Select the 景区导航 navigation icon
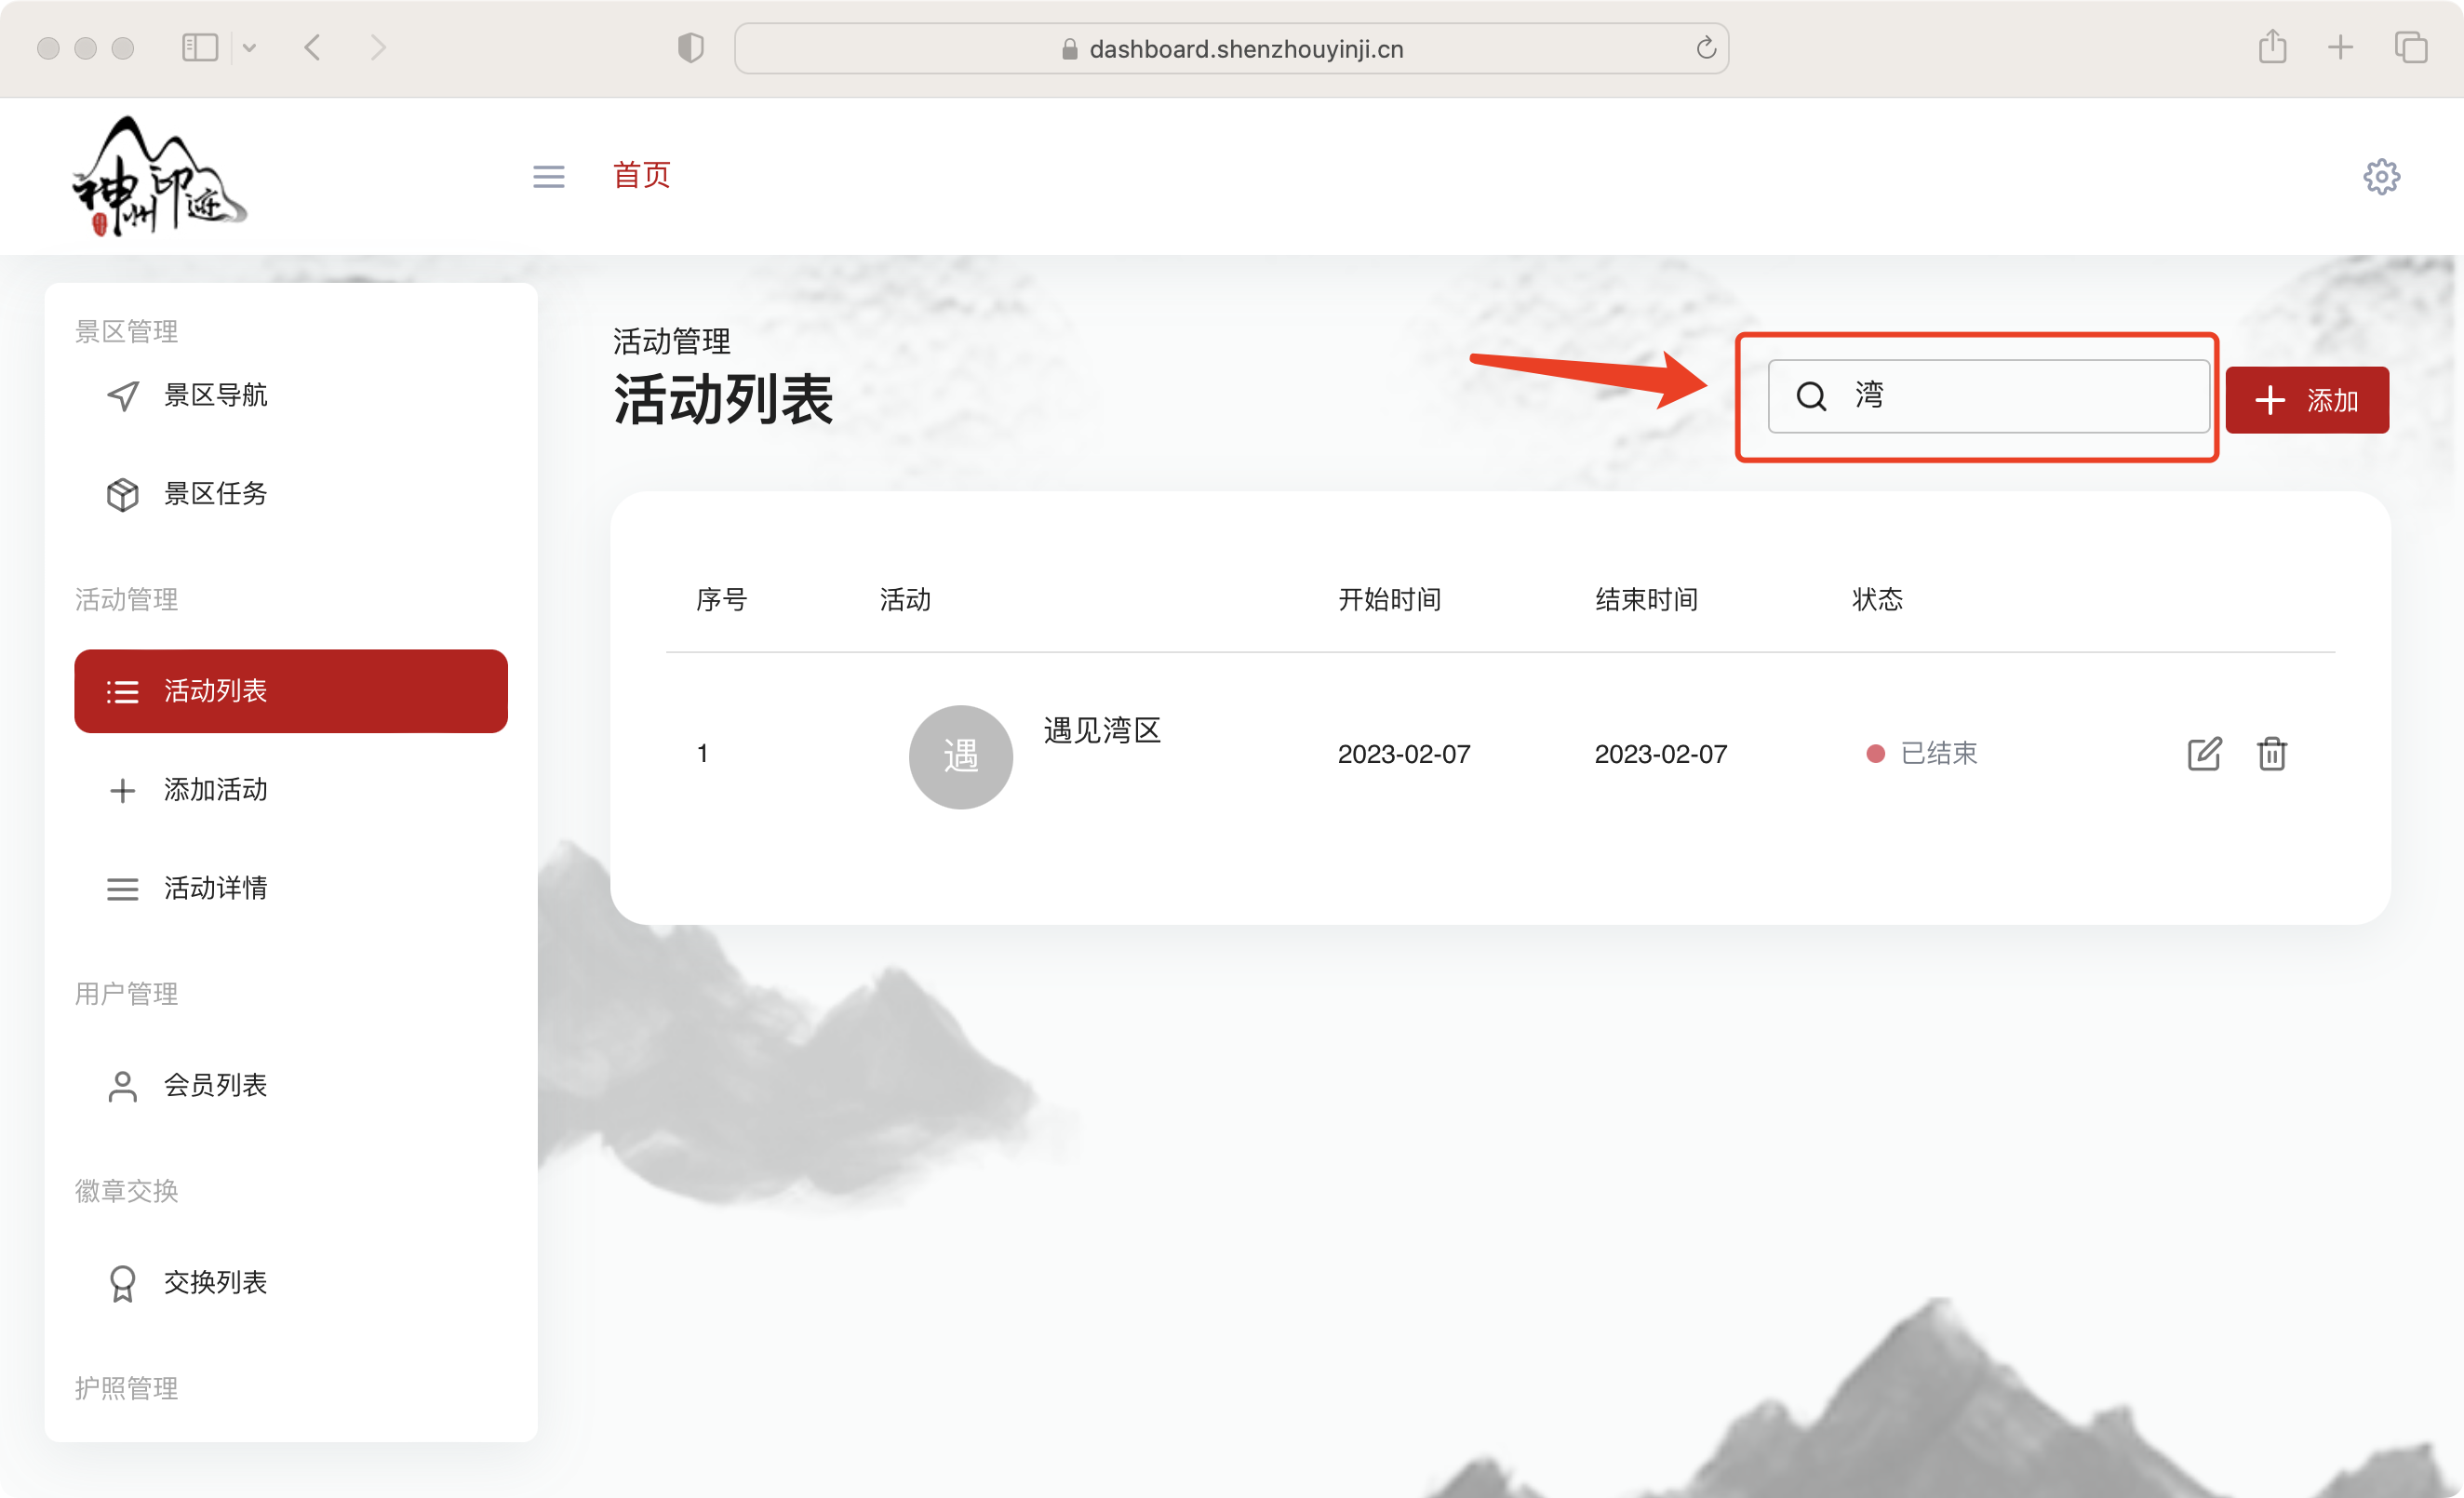 122,396
